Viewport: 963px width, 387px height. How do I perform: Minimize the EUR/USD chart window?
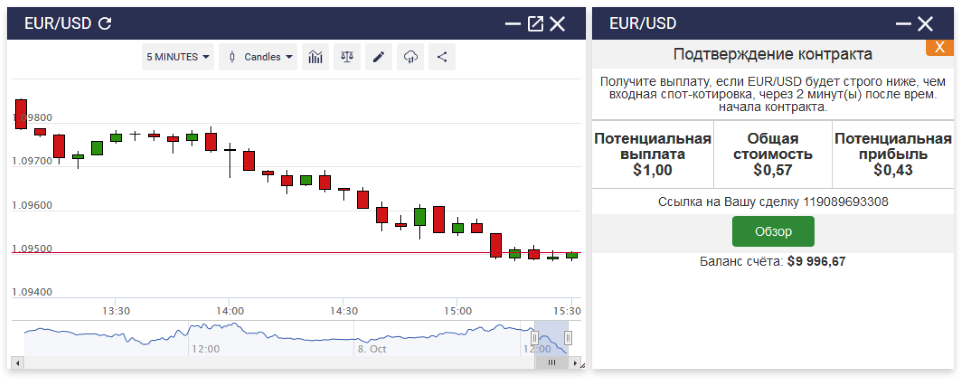pos(513,24)
